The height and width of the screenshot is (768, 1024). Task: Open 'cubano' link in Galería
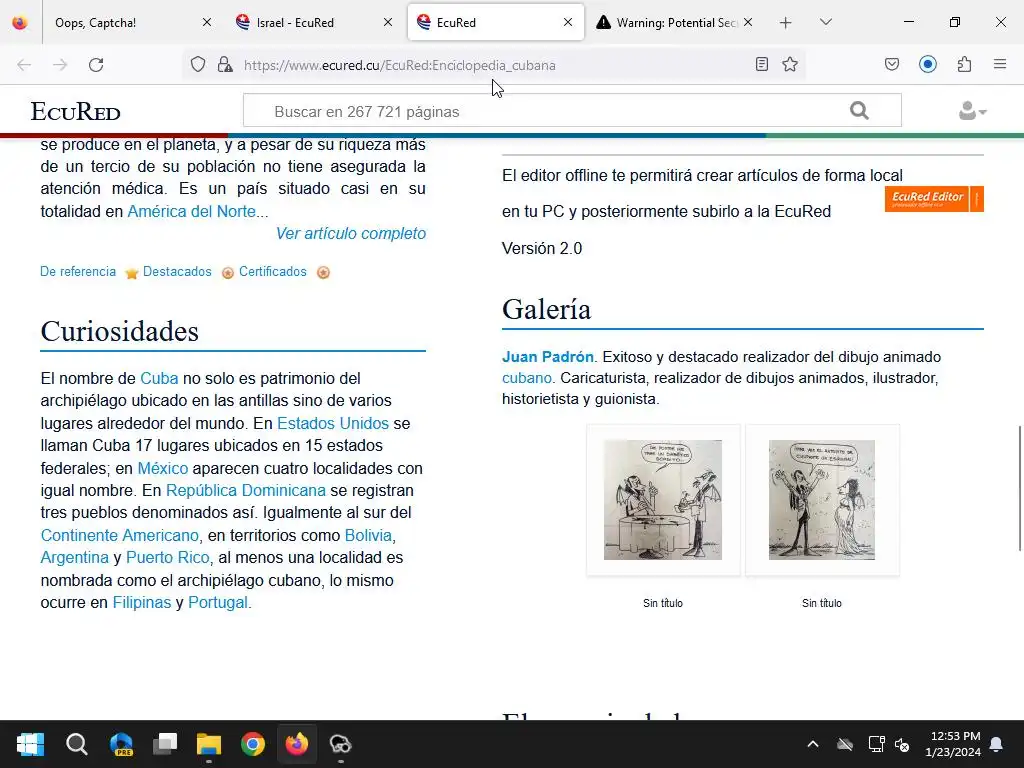(526, 378)
